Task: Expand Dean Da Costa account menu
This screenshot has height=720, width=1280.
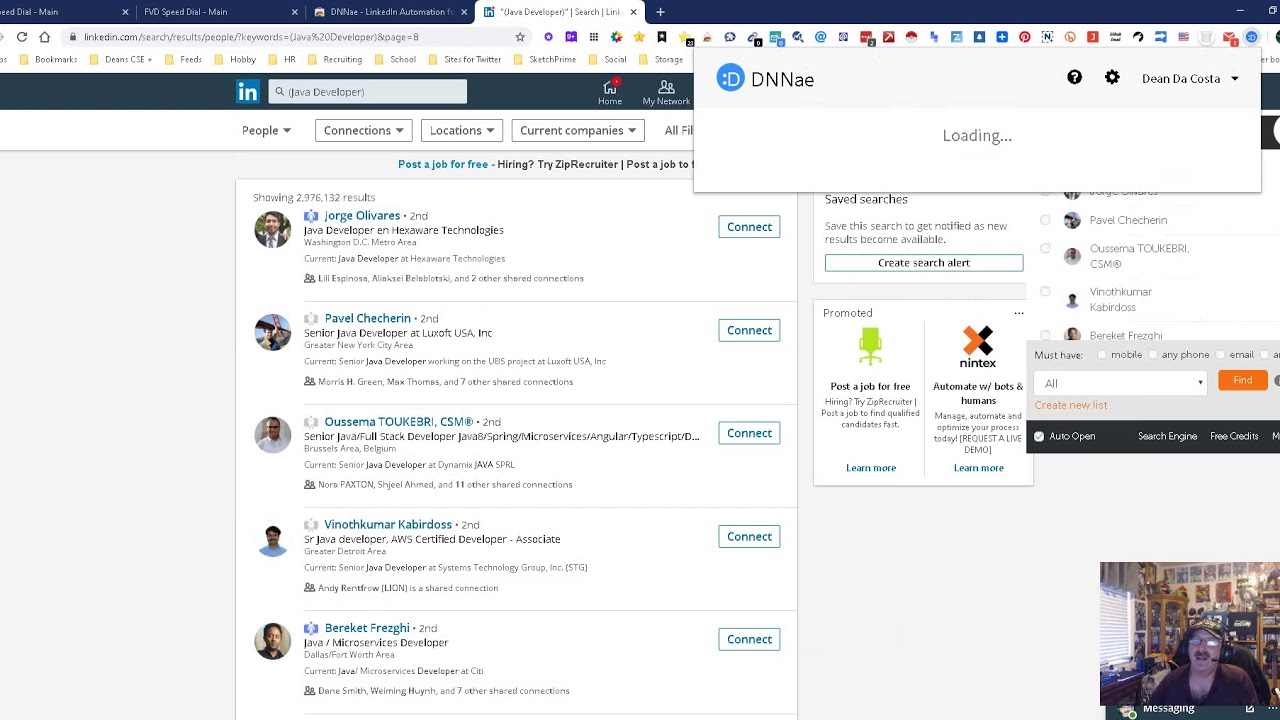Action: [x=1190, y=78]
